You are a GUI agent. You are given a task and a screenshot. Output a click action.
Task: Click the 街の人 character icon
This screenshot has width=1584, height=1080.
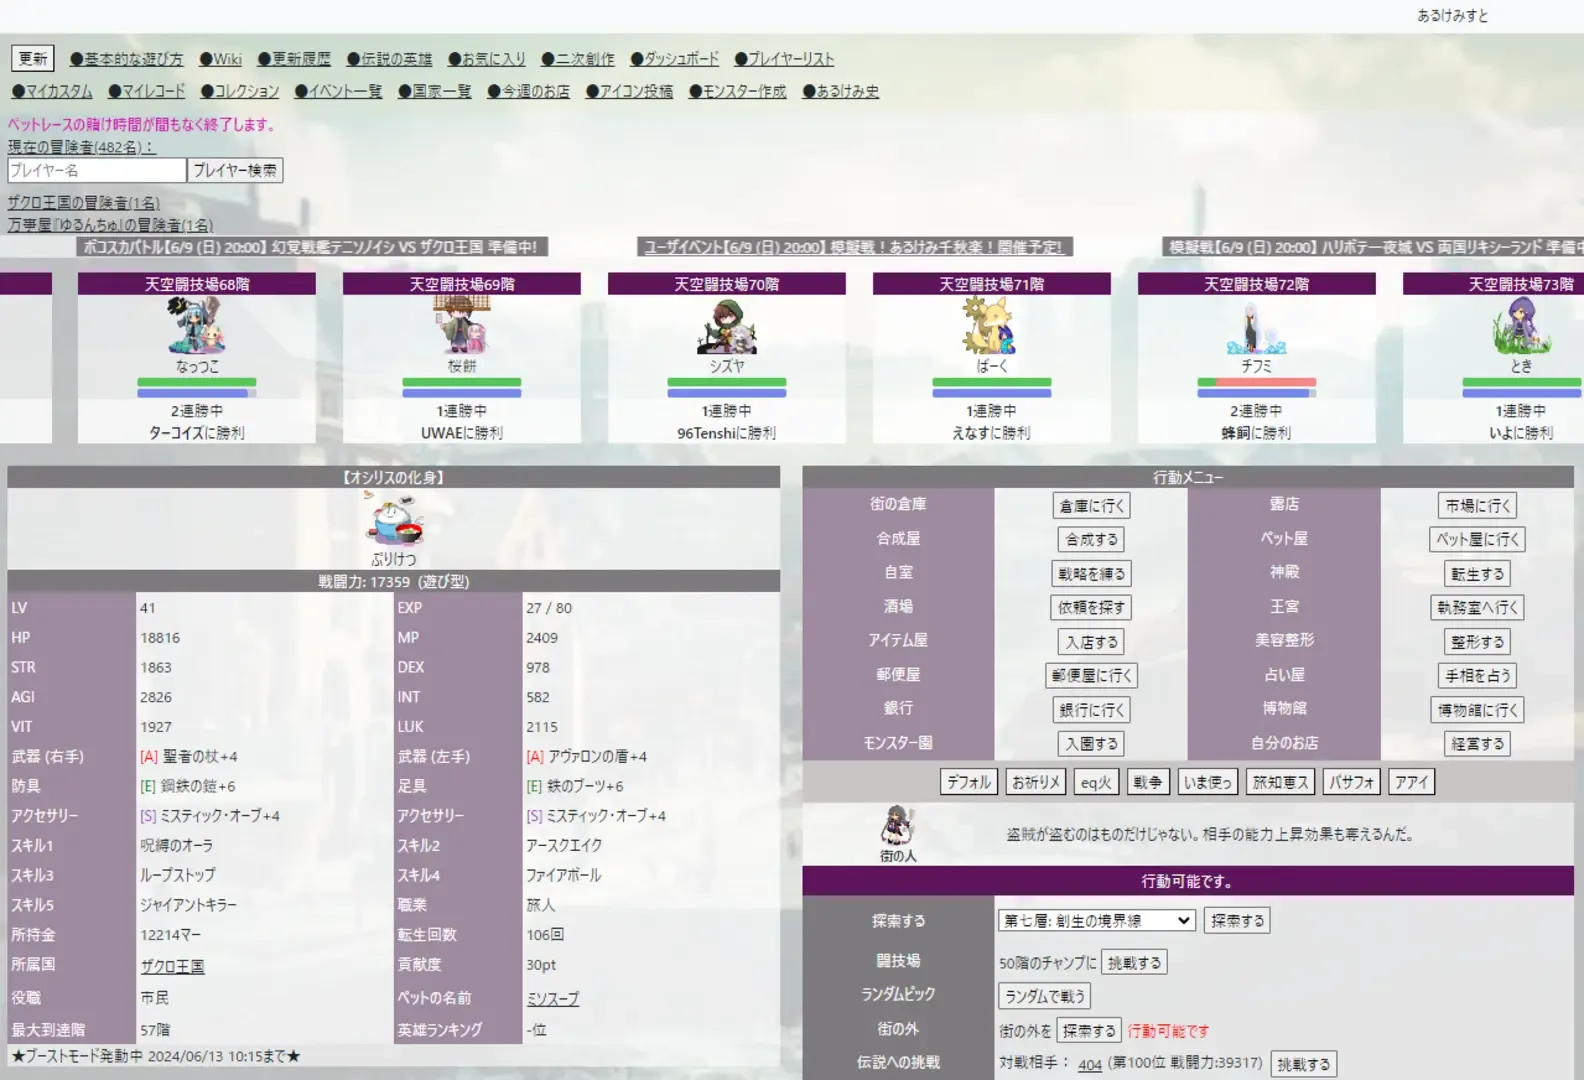pyautogui.click(x=897, y=826)
